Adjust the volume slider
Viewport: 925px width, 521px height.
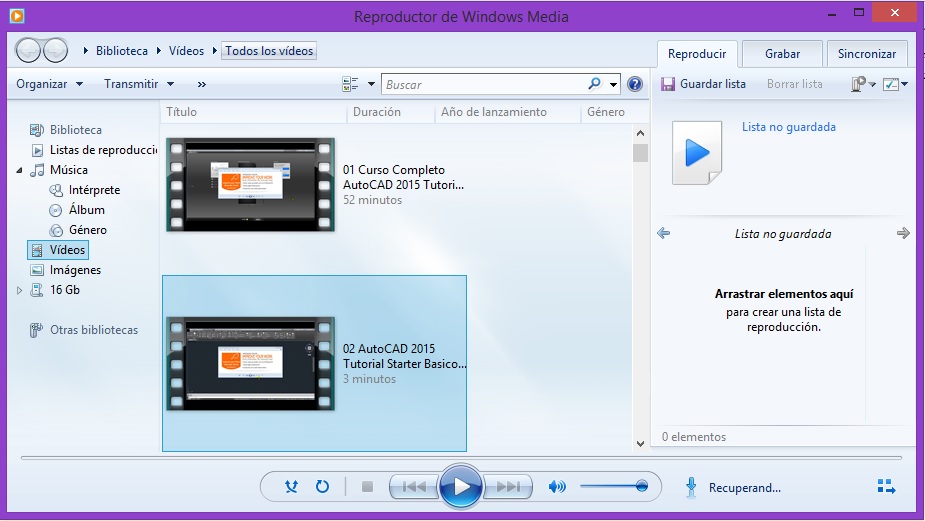coord(613,487)
